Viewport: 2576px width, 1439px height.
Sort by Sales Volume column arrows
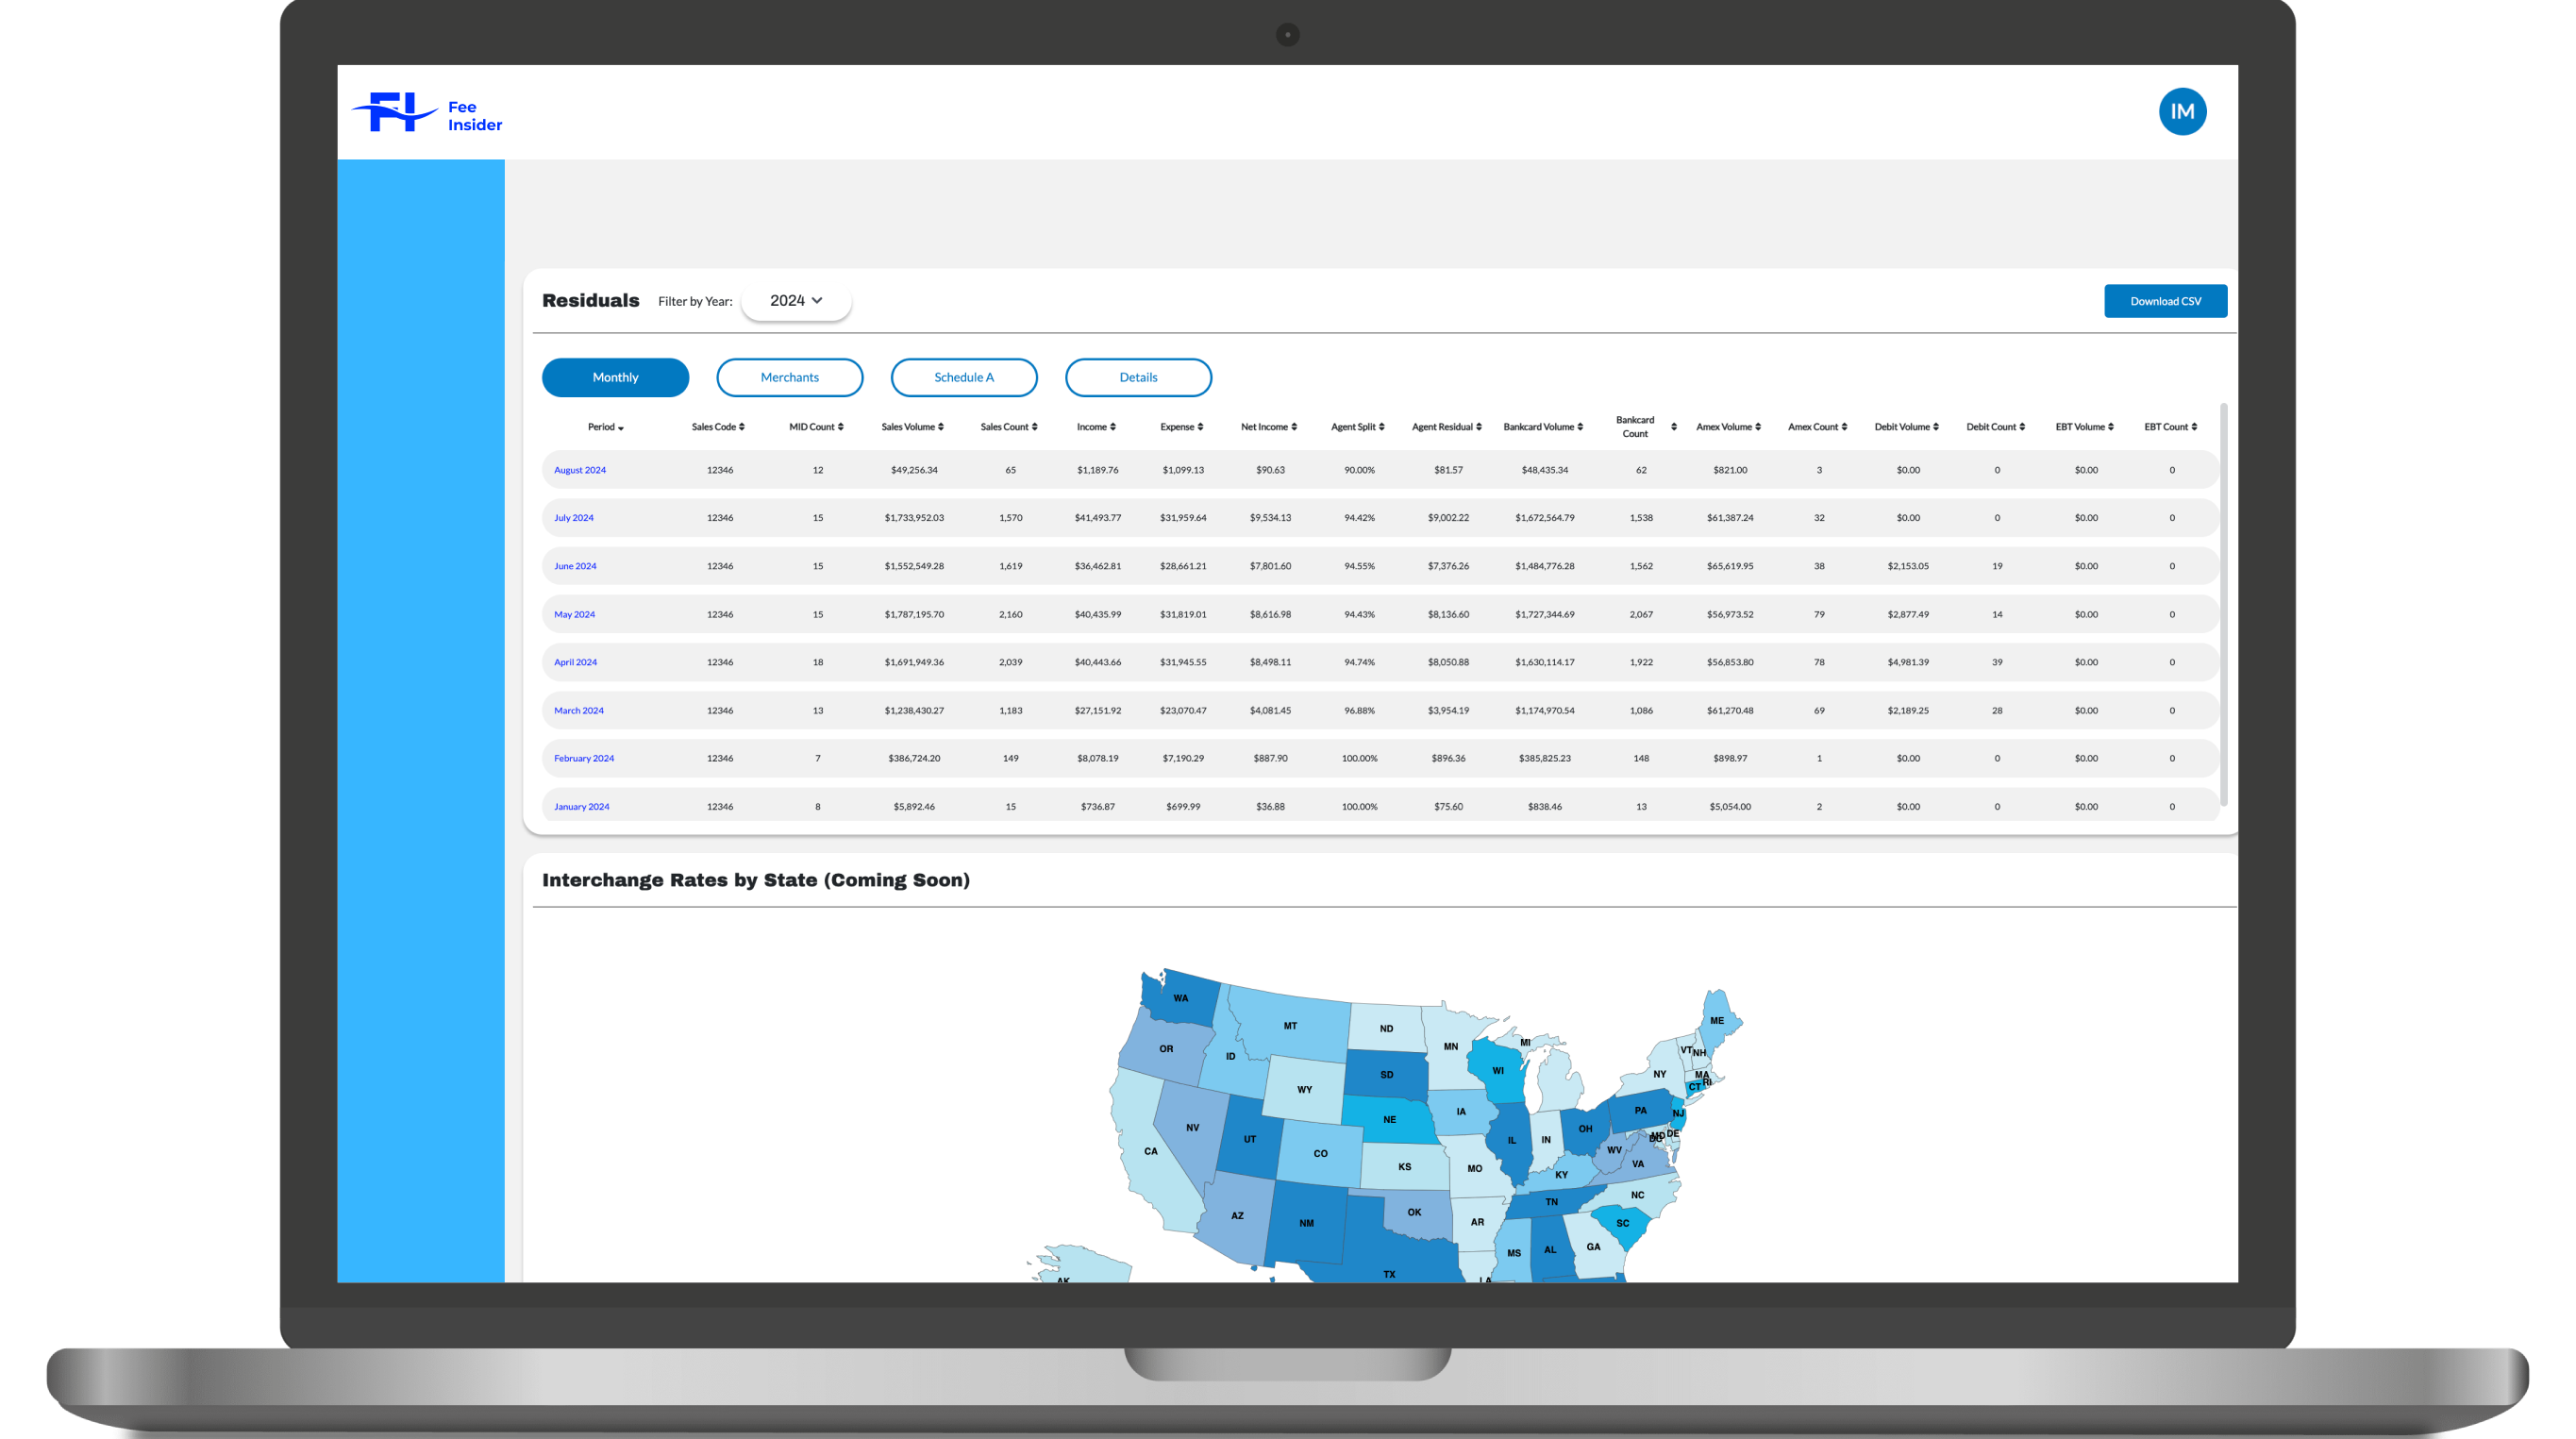pyautogui.click(x=940, y=427)
